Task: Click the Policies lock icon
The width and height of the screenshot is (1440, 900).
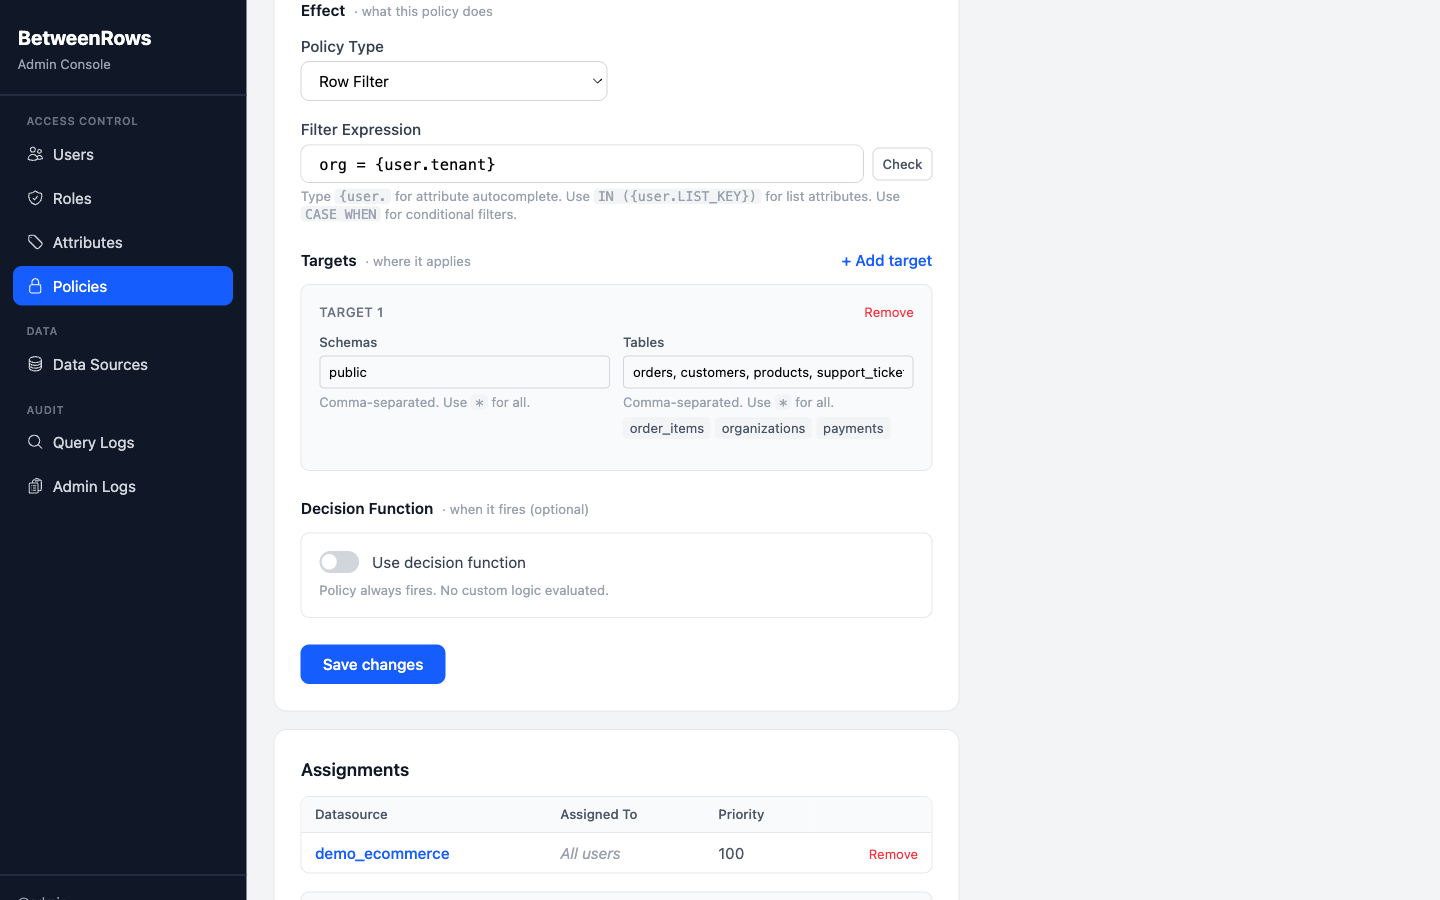Action: [35, 286]
